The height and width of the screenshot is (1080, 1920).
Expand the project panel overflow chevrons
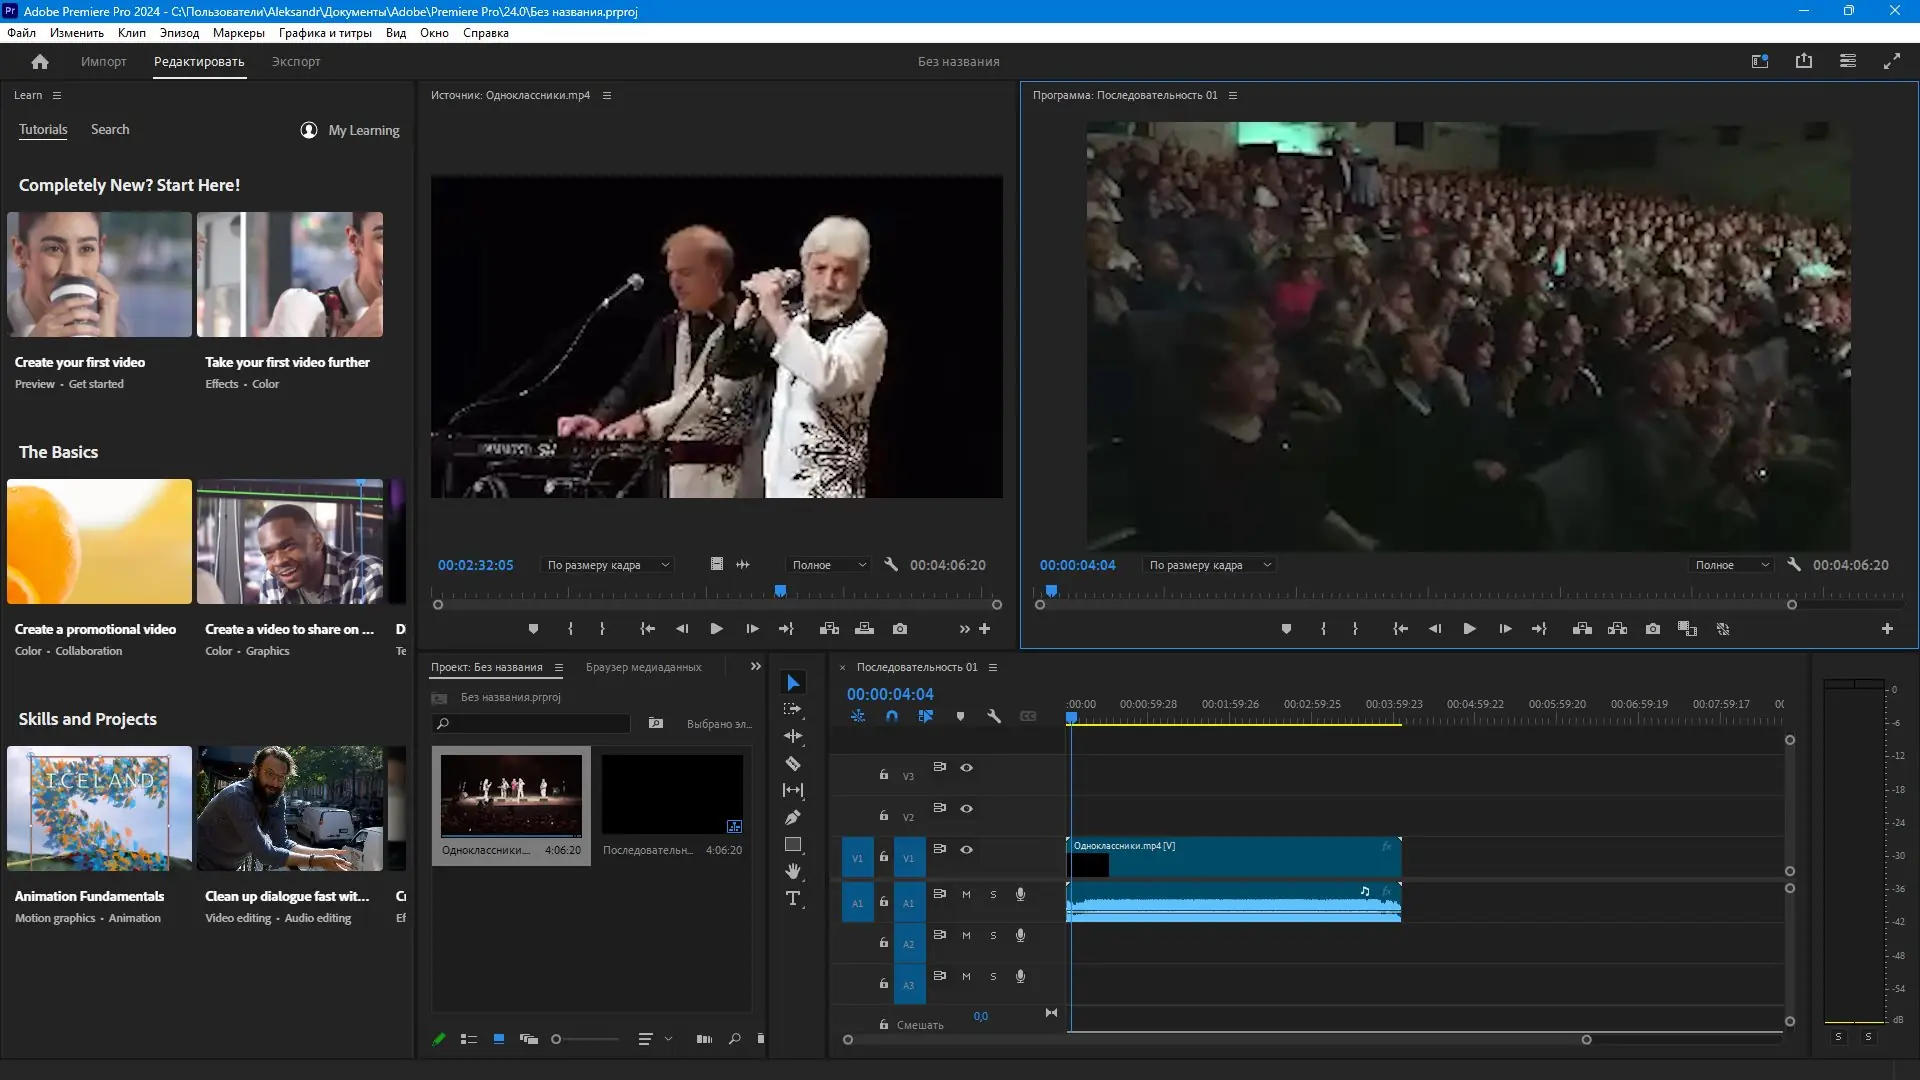[756, 666]
